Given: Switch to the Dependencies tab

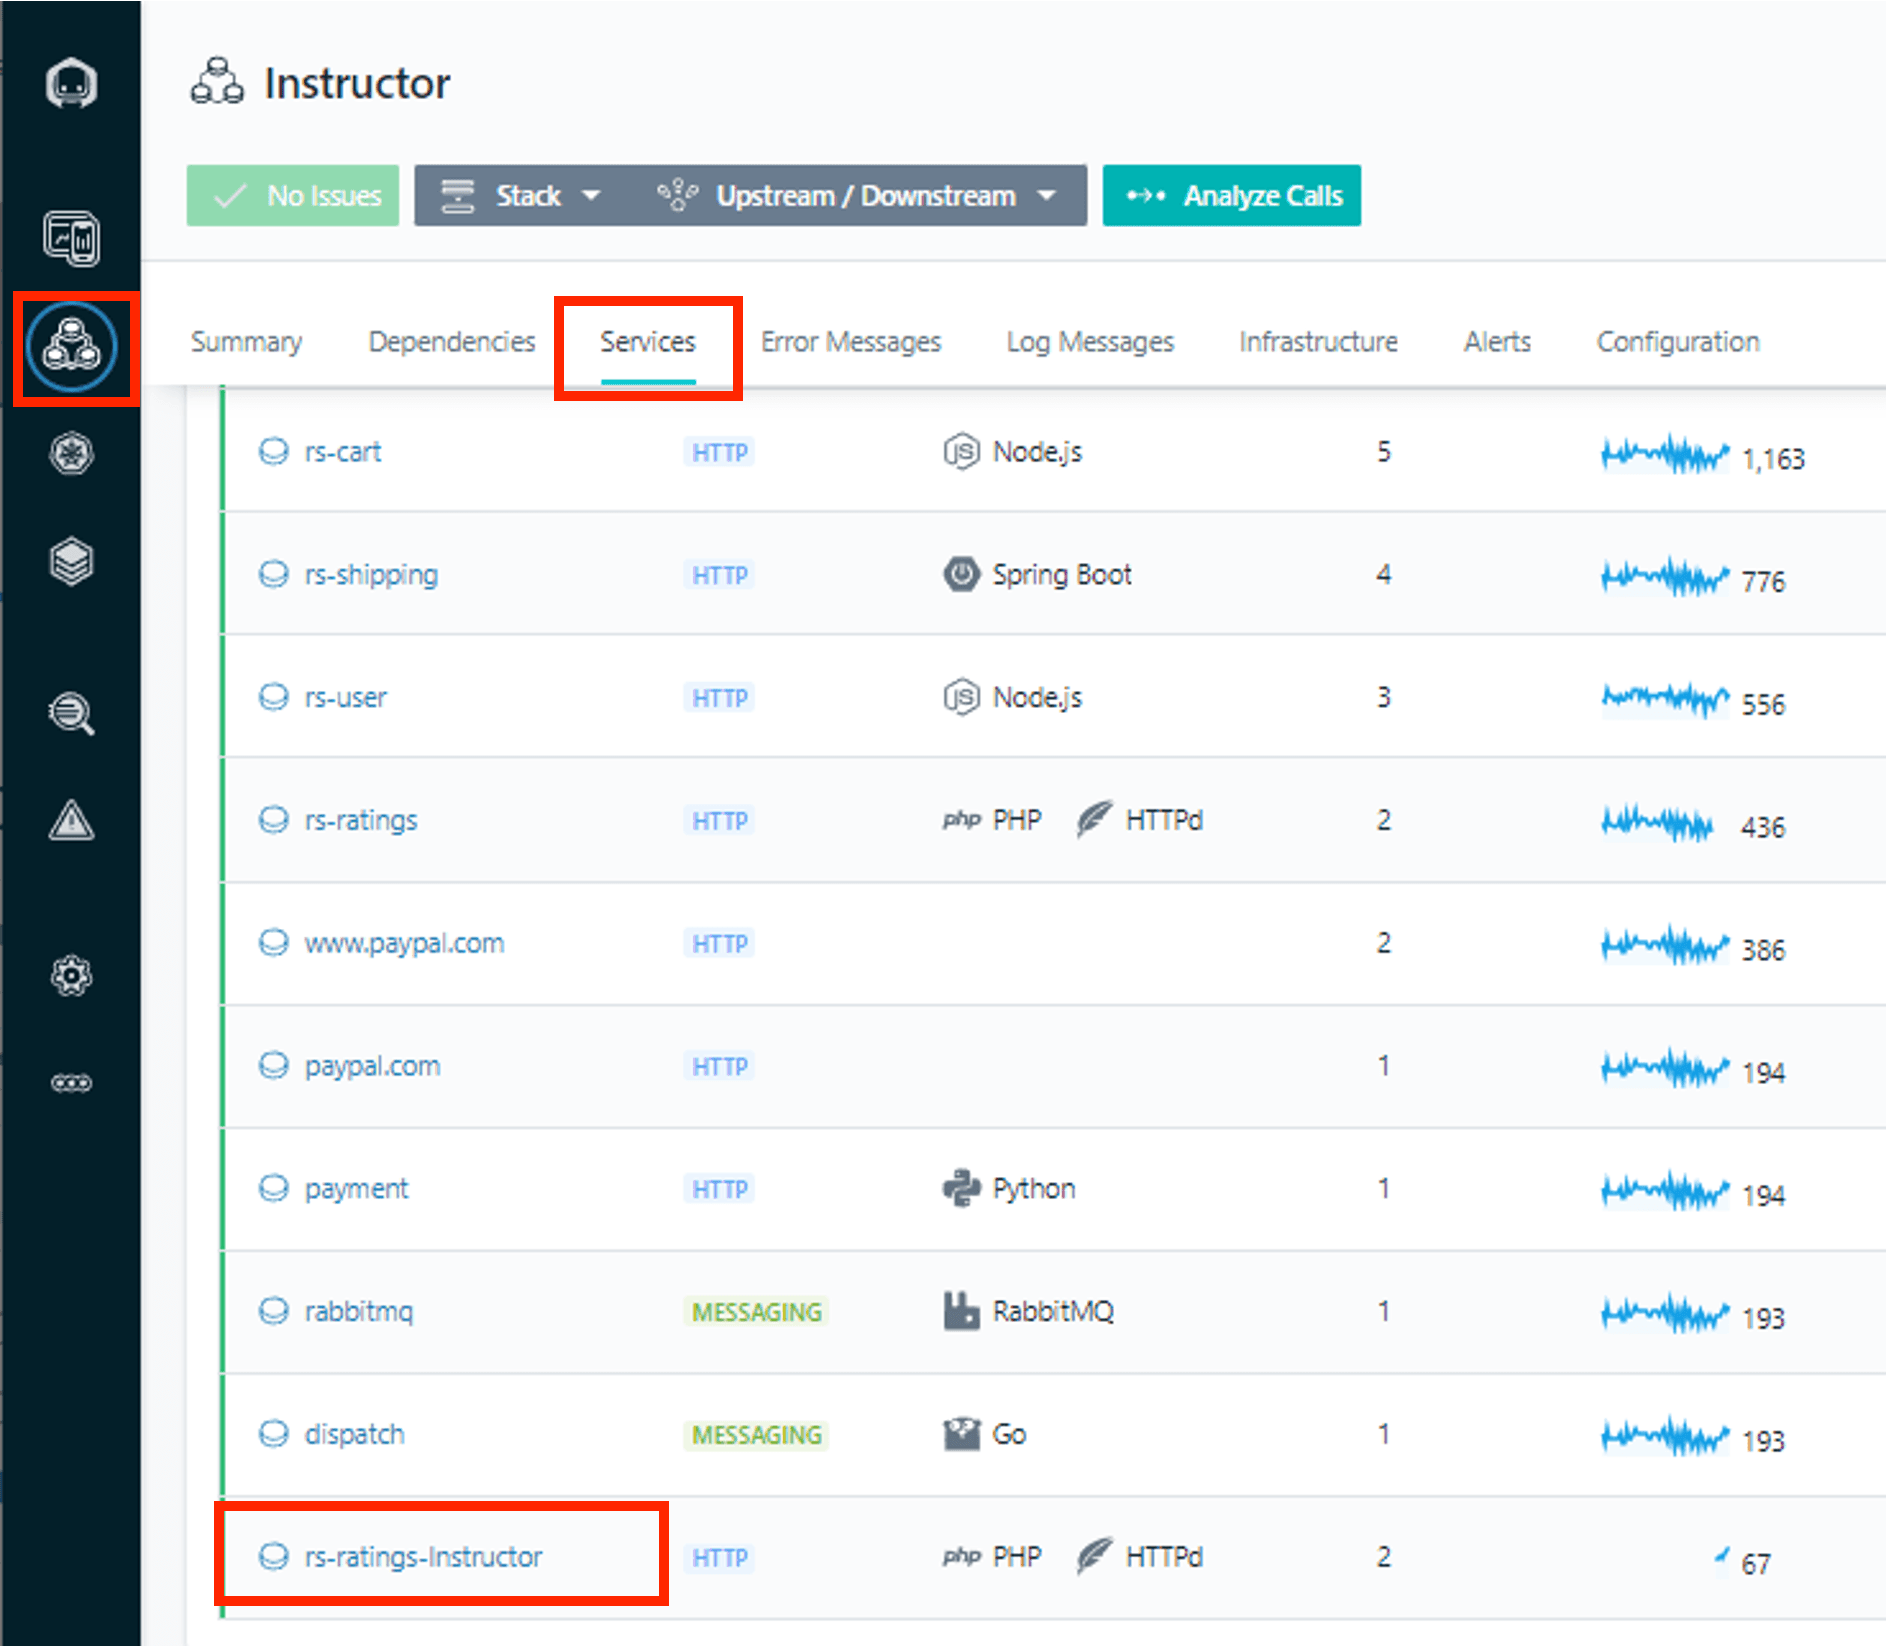Looking at the screenshot, I should [451, 342].
